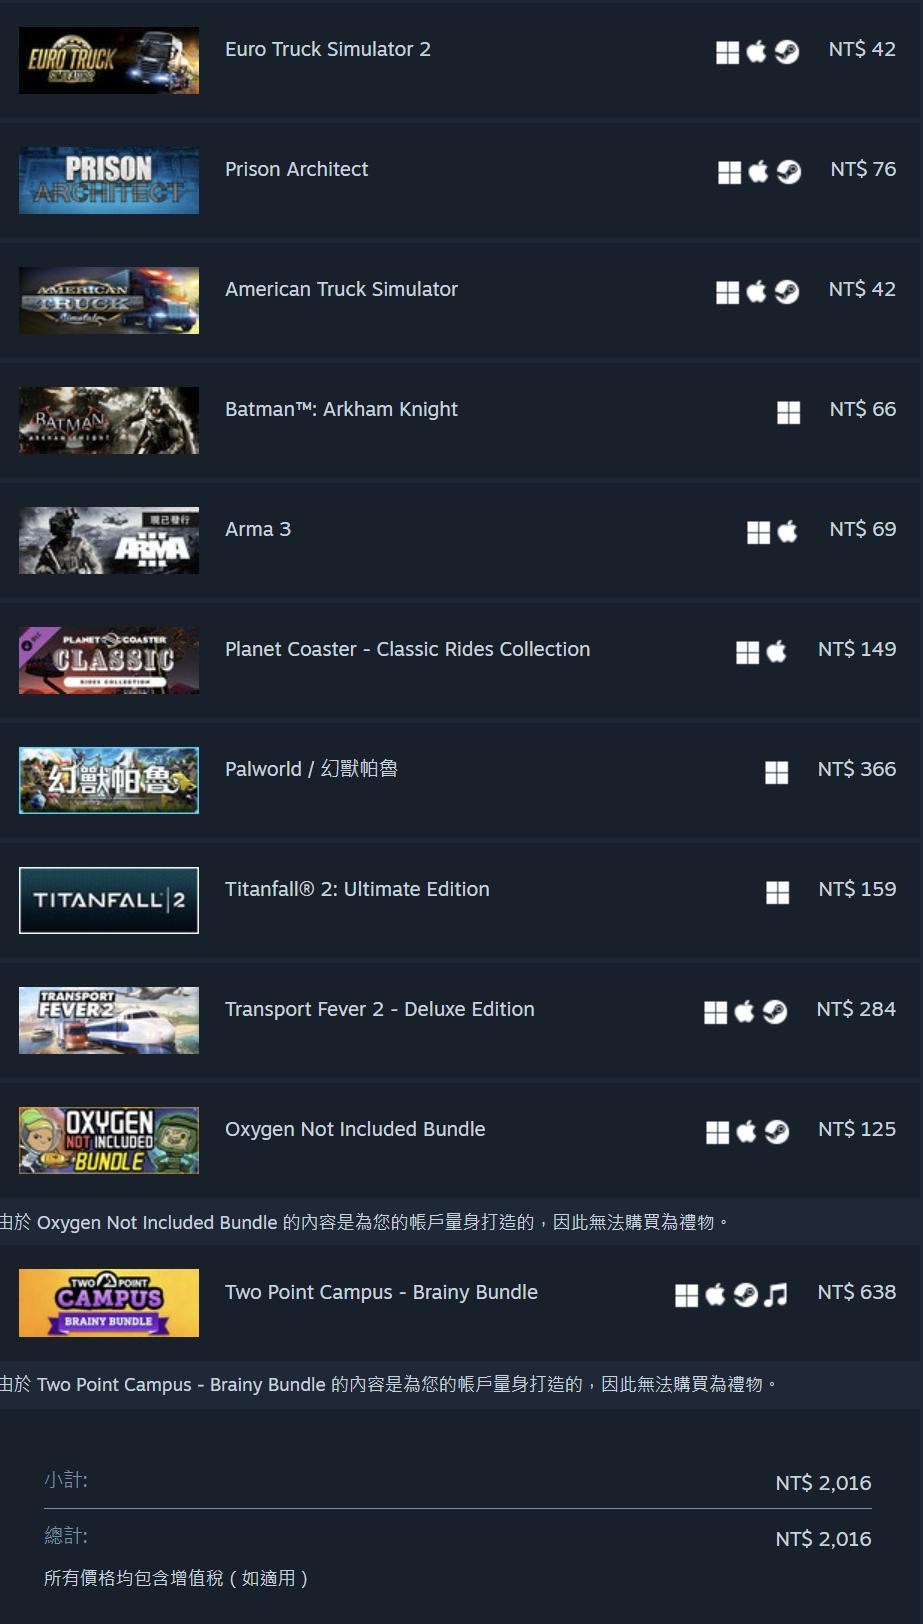Click the macOS icon for American Truck Simulator
This screenshot has width=923, height=1624.
[757, 291]
